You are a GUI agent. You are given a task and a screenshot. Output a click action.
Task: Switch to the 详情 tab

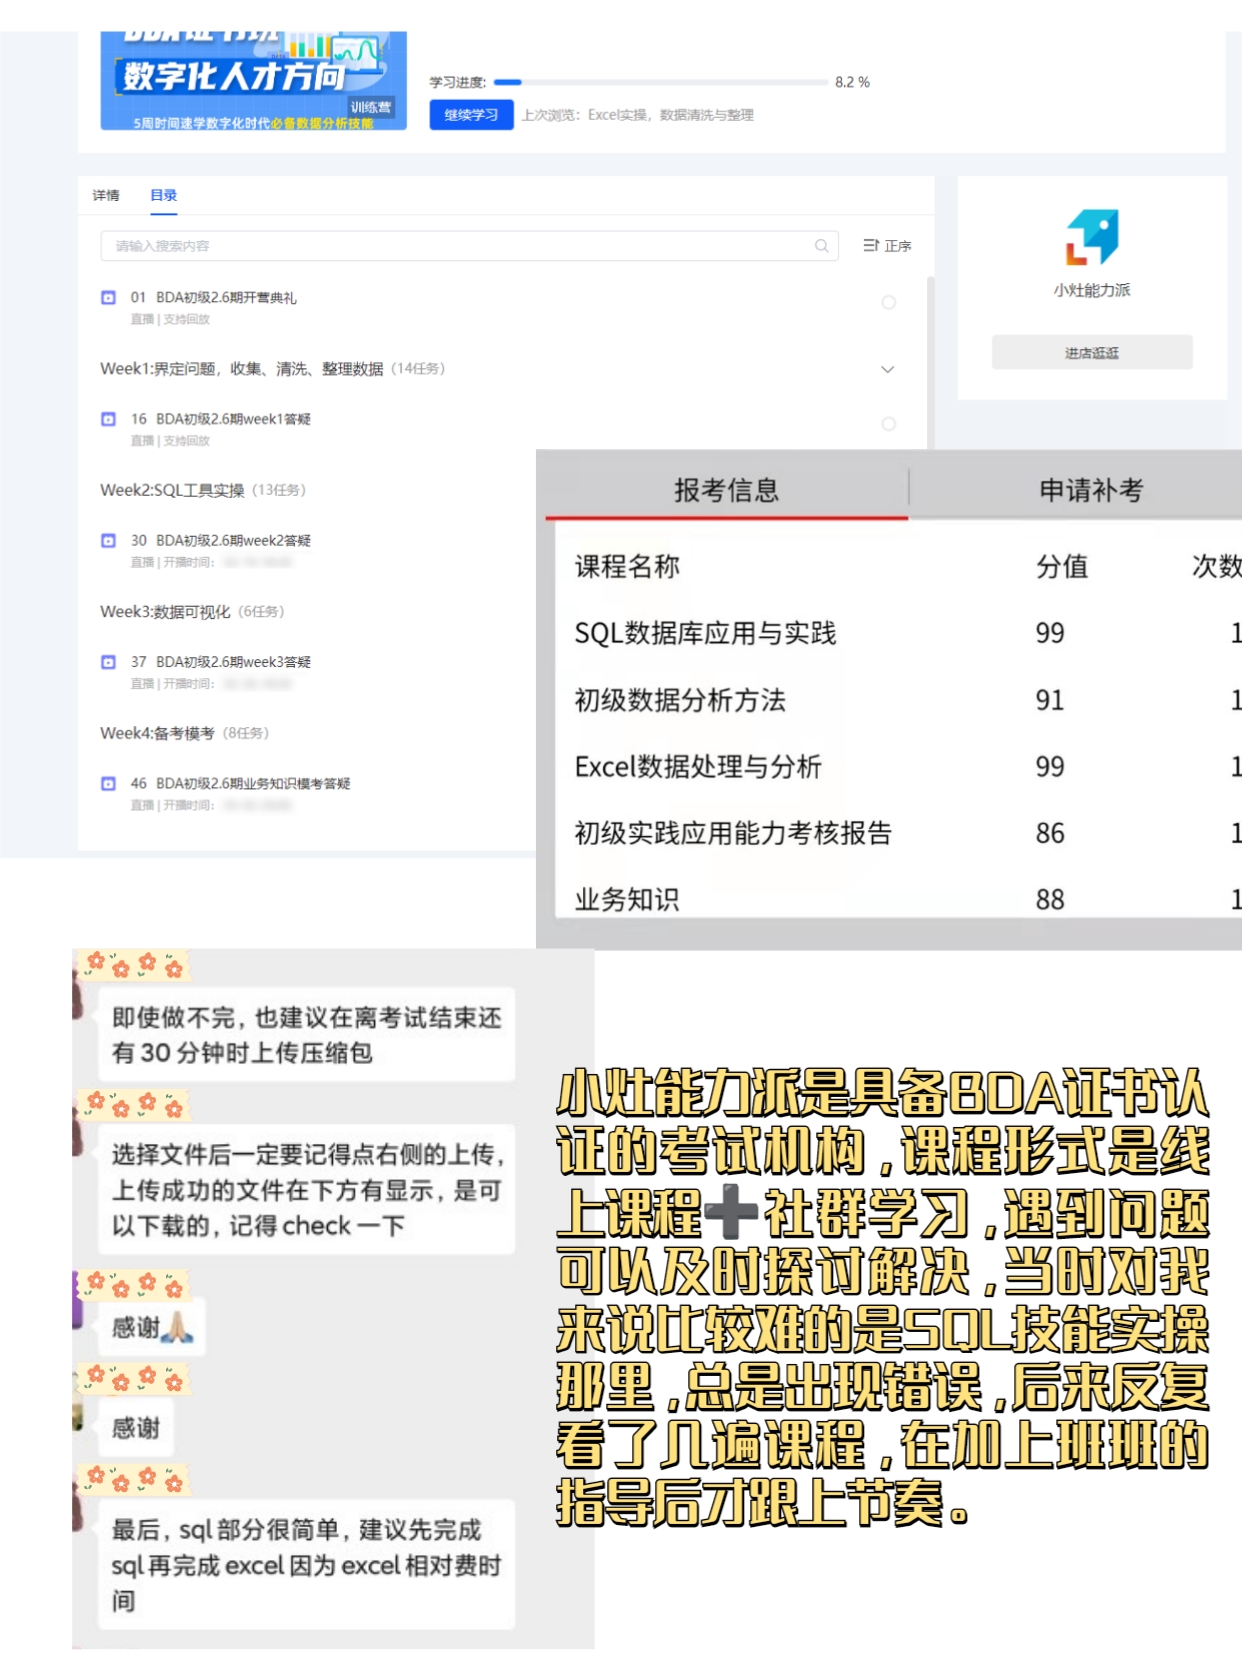(x=106, y=195)
